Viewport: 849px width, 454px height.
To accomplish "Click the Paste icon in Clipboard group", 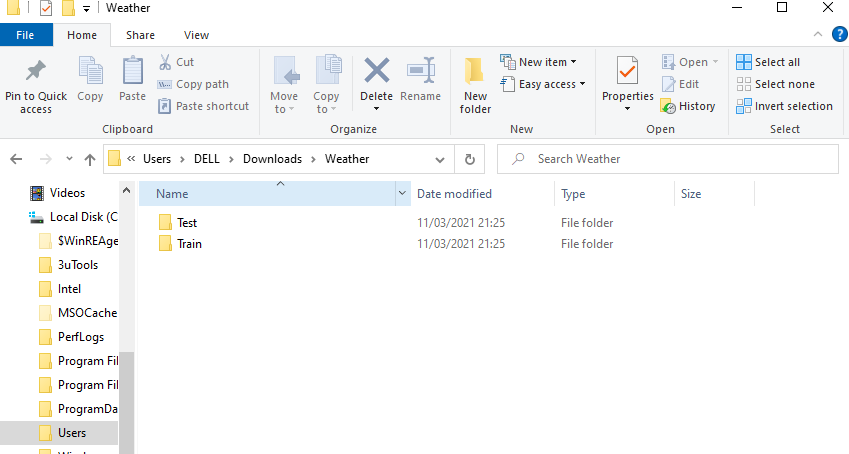I will (x=132, y=72).
